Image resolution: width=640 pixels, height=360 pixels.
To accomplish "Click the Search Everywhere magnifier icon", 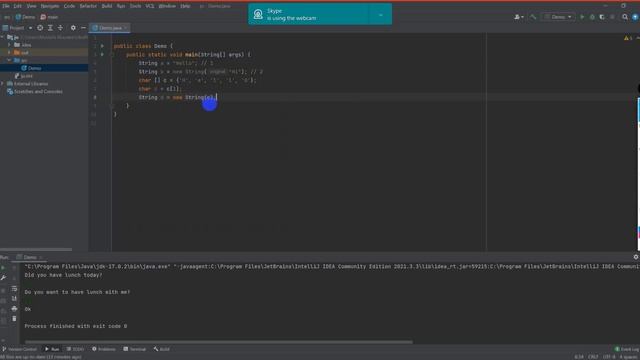I will [625, 17].
